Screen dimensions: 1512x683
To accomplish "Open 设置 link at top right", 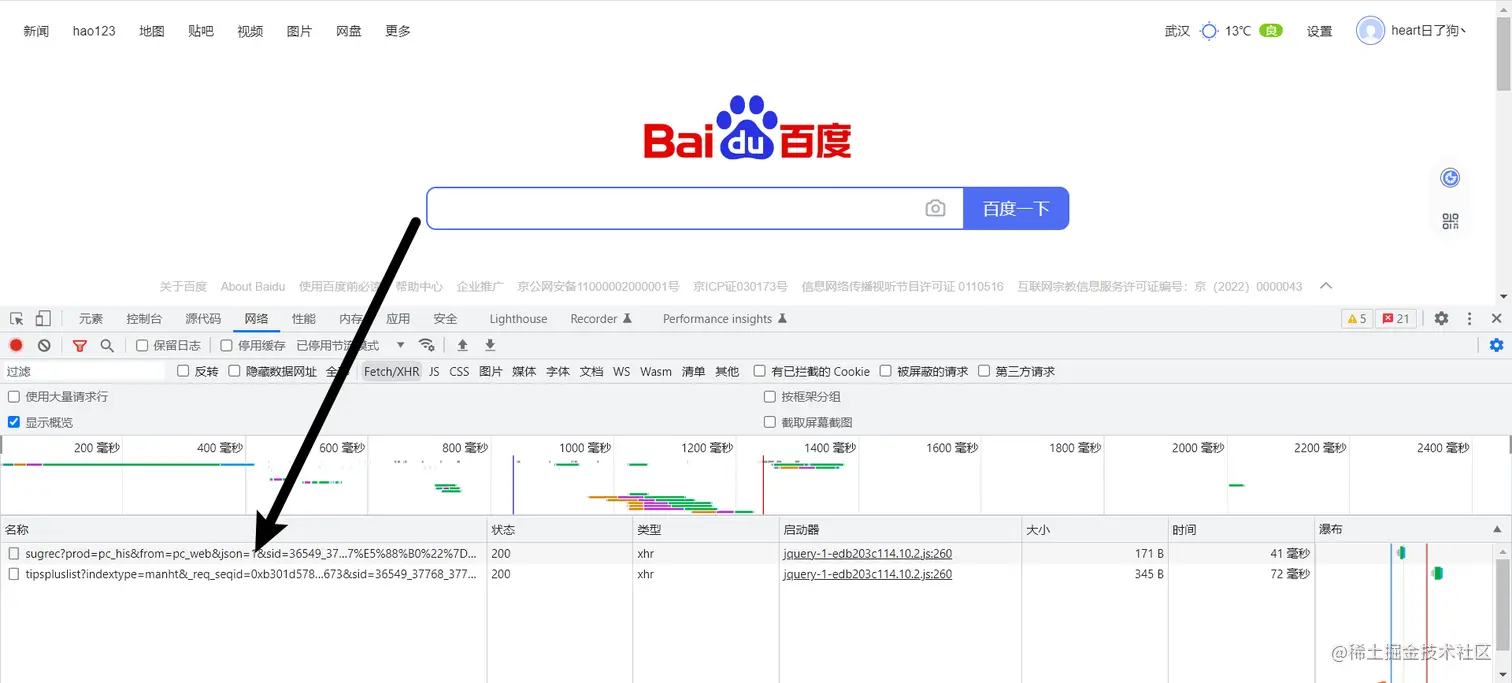I will 1320,31.
